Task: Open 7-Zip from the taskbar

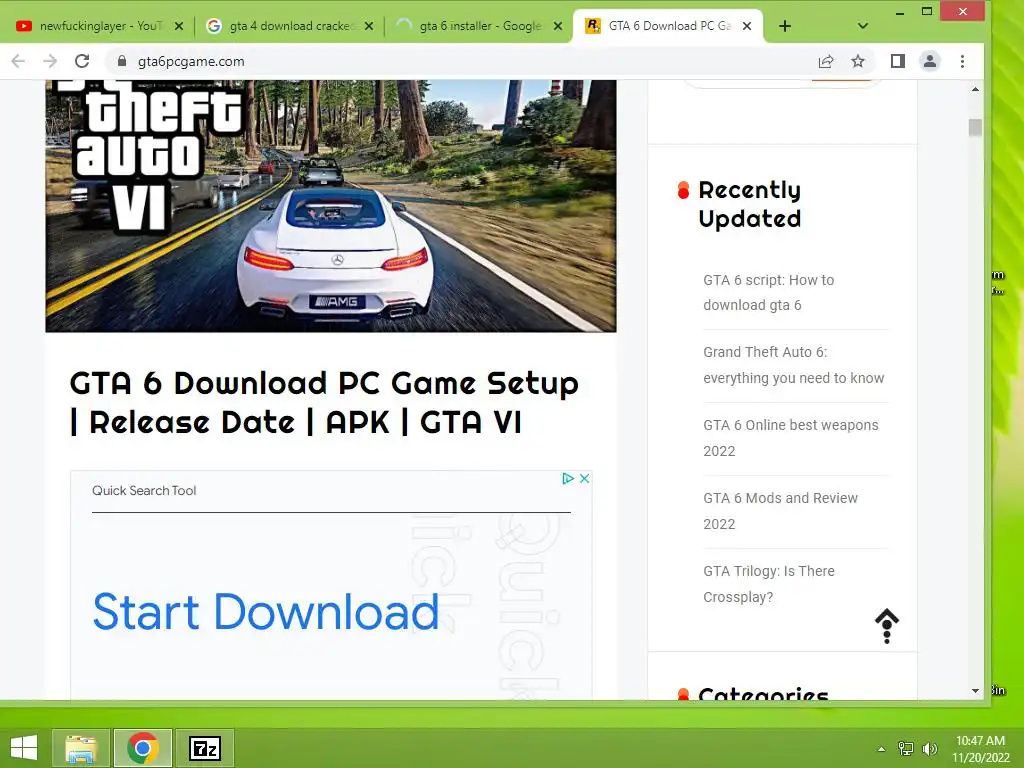Action: coord(205,748)
